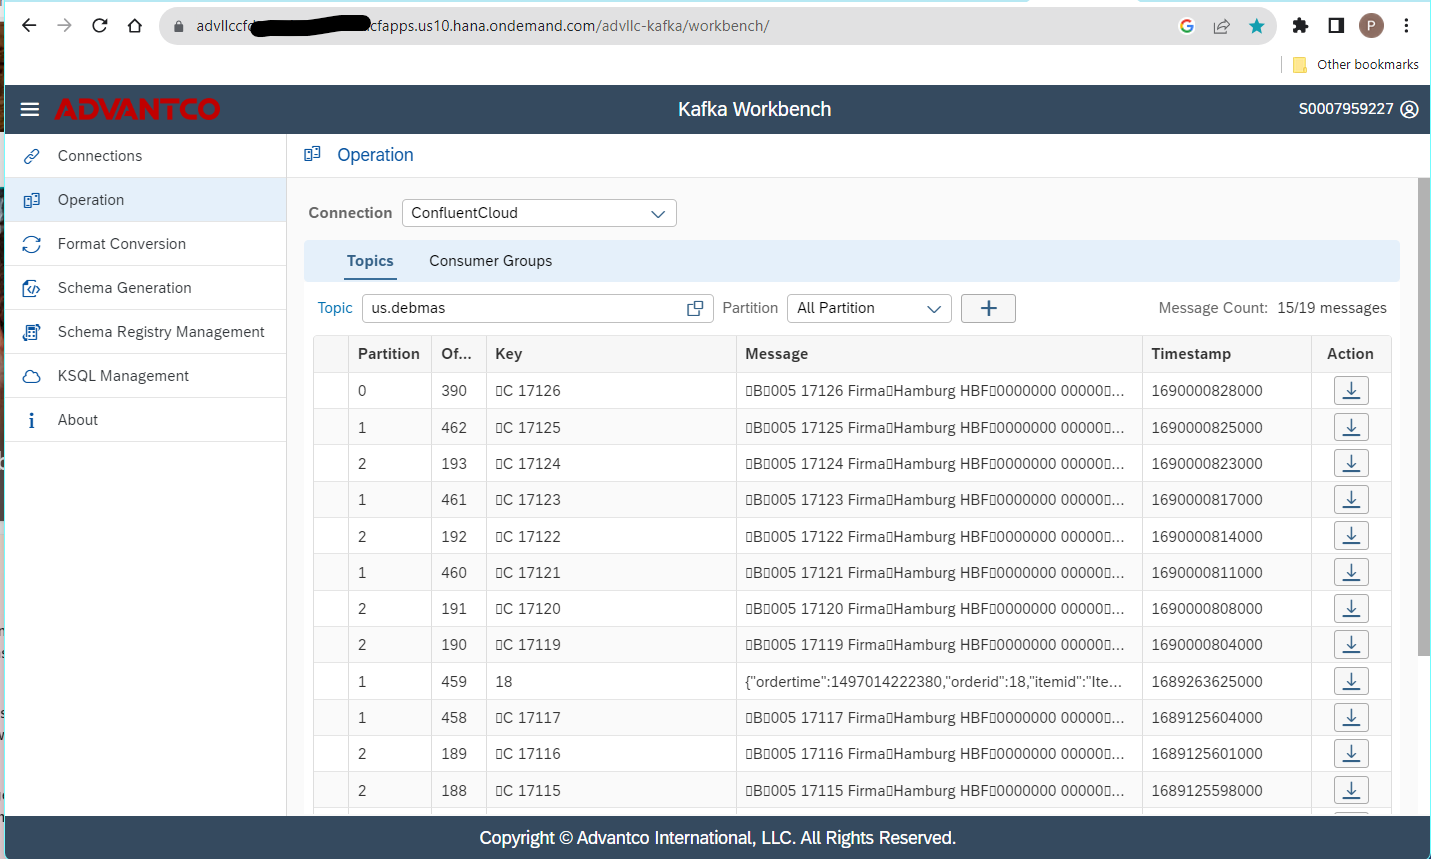Select the Connections sidebar icon
The width and height of the screenshot is (1431, 859).
point(30,155)
